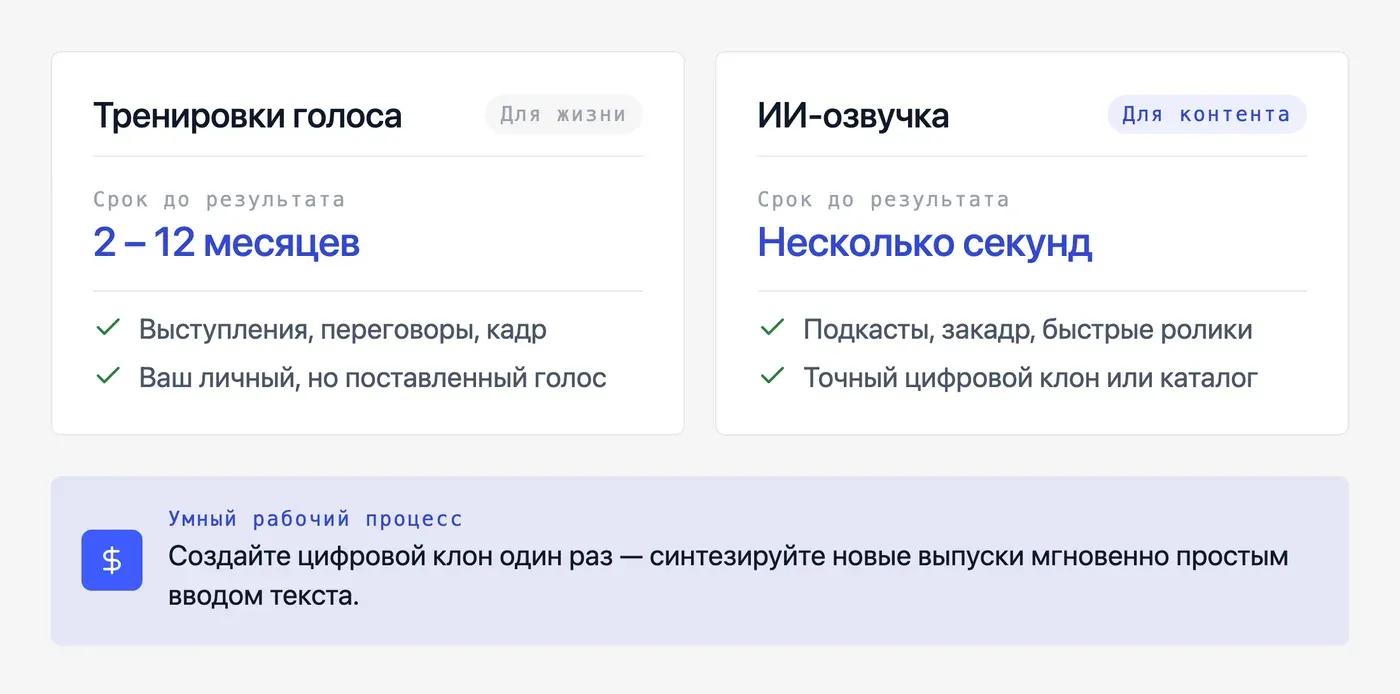Click the dollar sign icon in banner
1400x694 pixels.
pos(112,560)
